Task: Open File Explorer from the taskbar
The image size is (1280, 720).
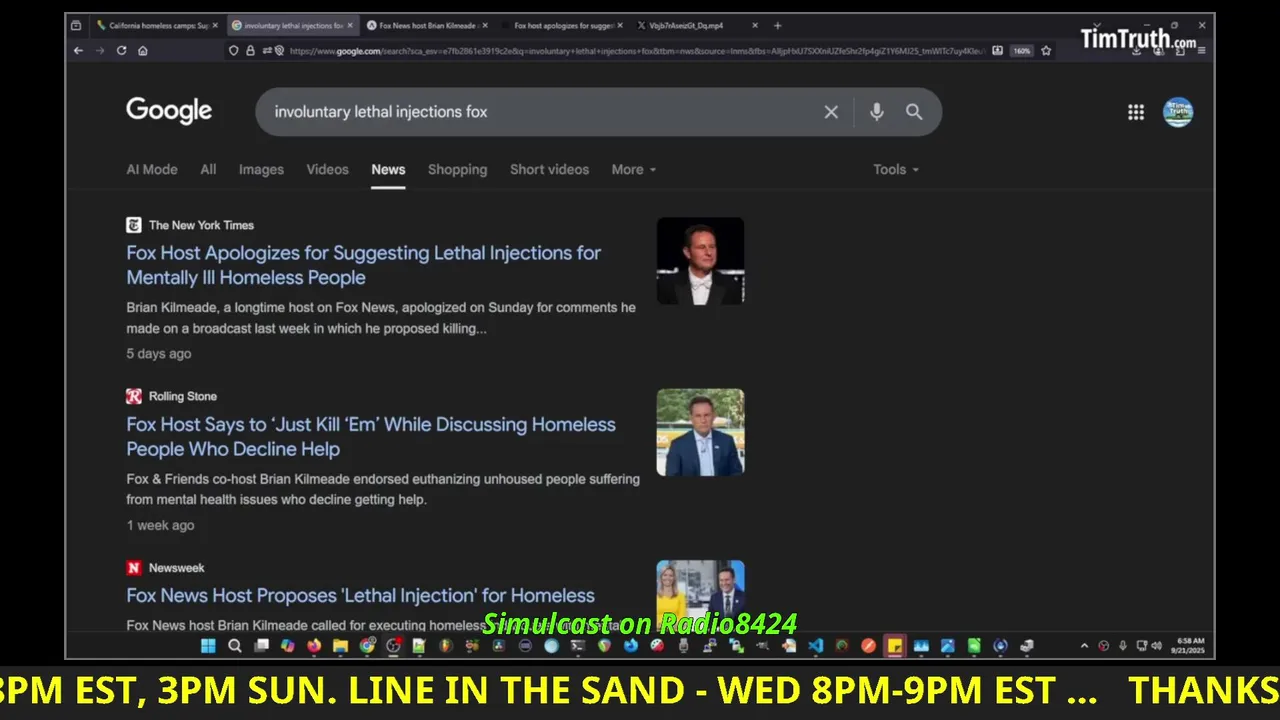Action: 340,646
